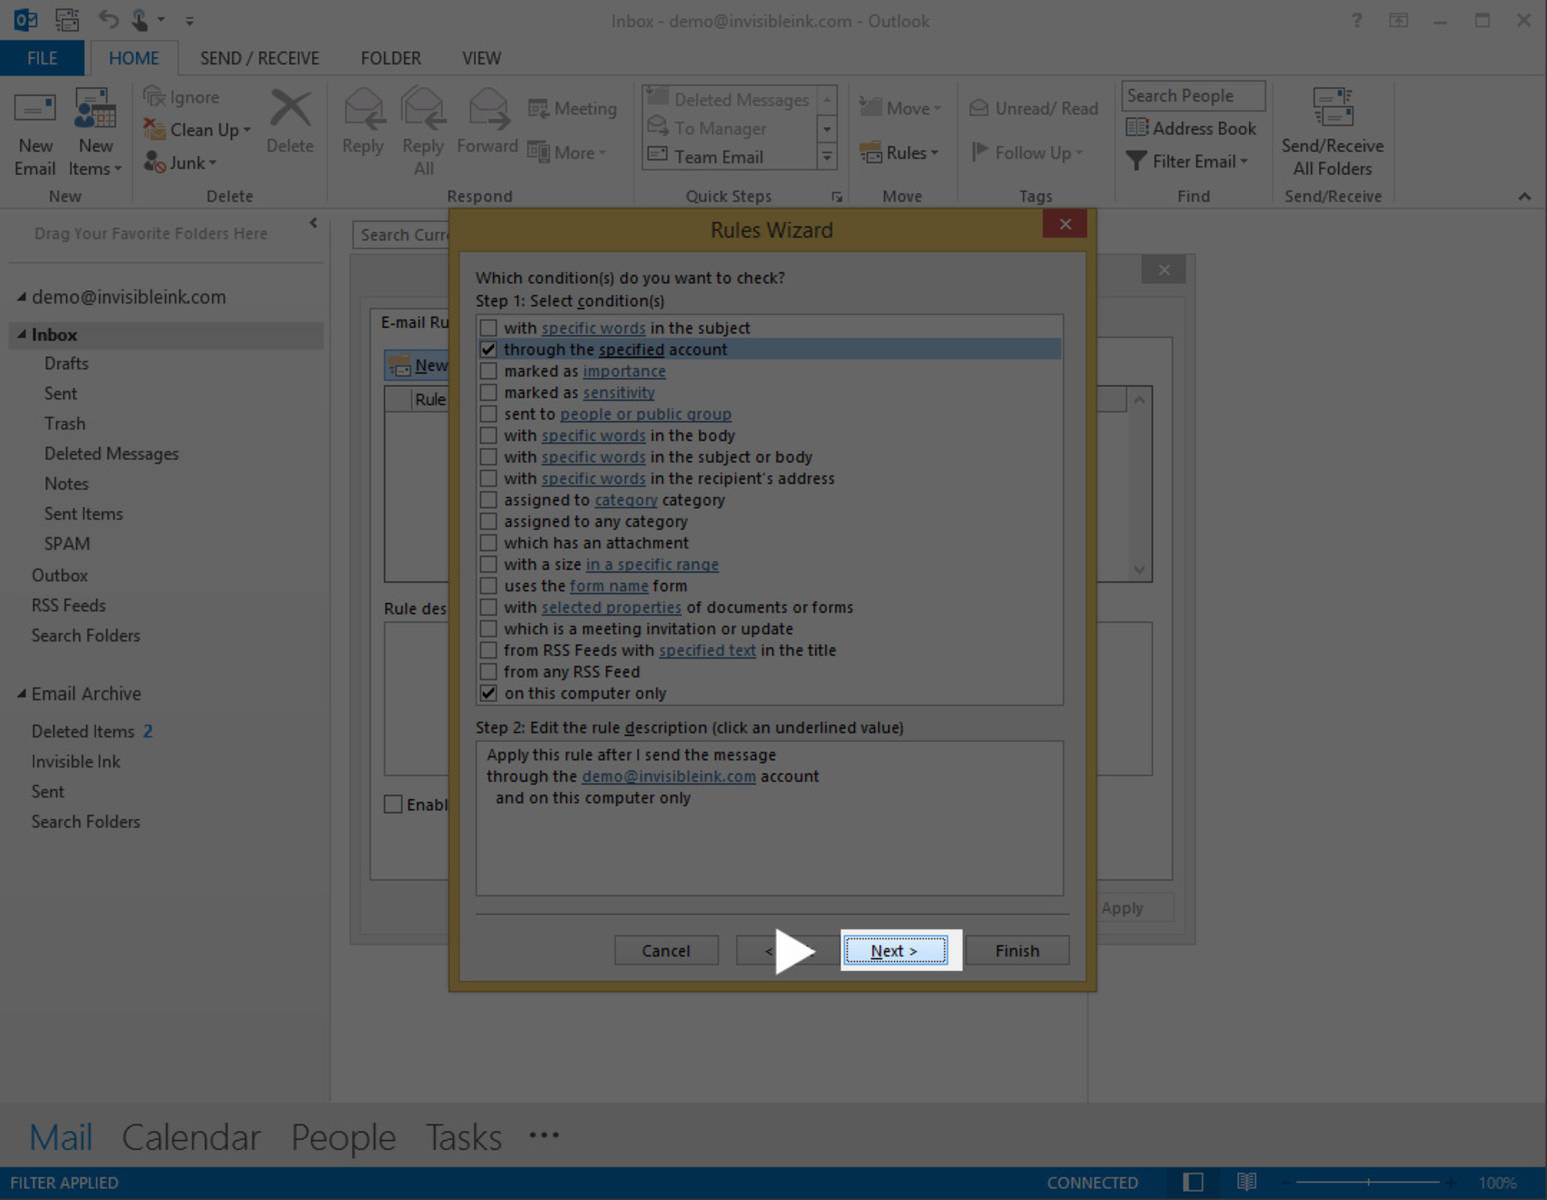The width and height of the screenshot is (1547, 1200).
Task: Click Finish in Rules Wizard
Action: 1017,950
